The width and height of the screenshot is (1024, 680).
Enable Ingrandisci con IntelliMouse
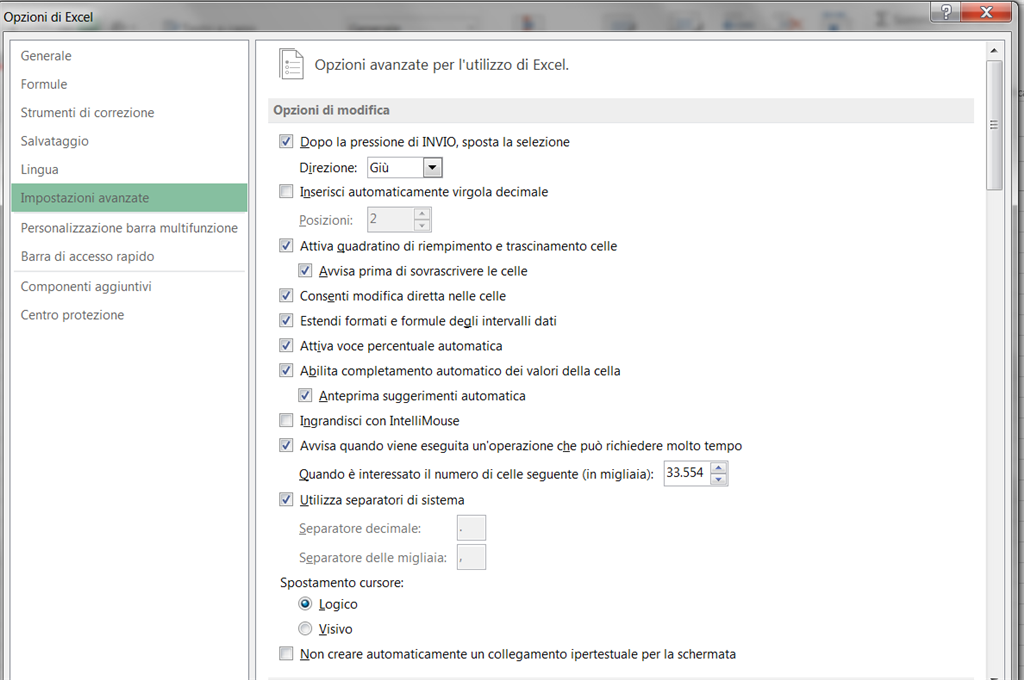coord(286,420)
